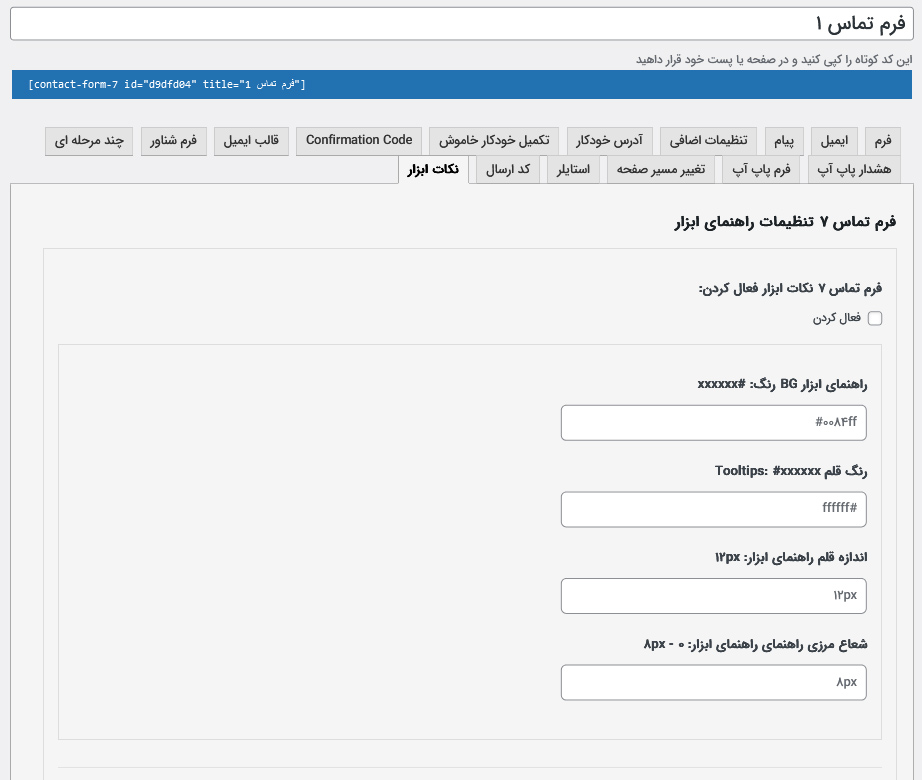Image resolution: width=922 pixels, height=780 pixels.
Task: Select the قالب ایمیل tab
Action: coord(251,141)
